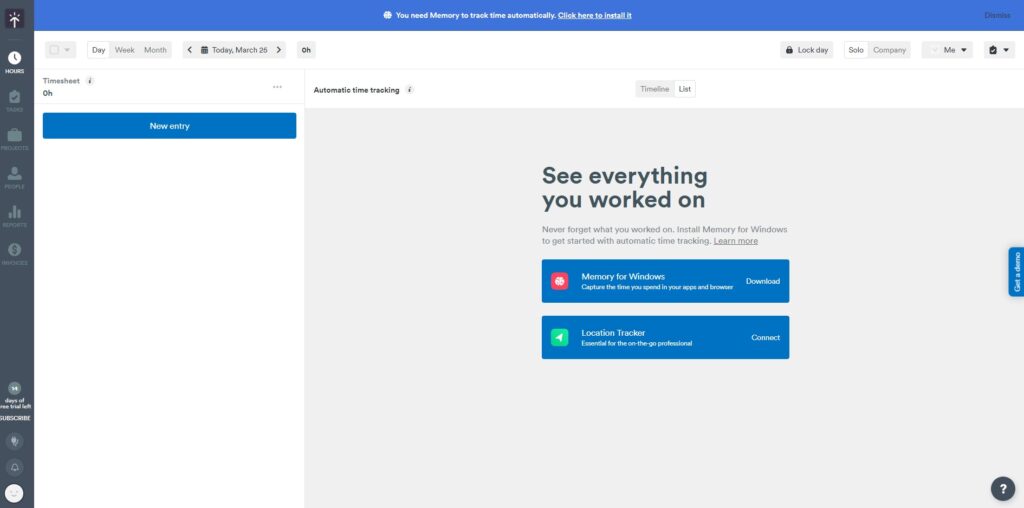This screenshot has height=508, width=1024.
Task: Open the Me user dropdown
Action: tap(948, 50)
